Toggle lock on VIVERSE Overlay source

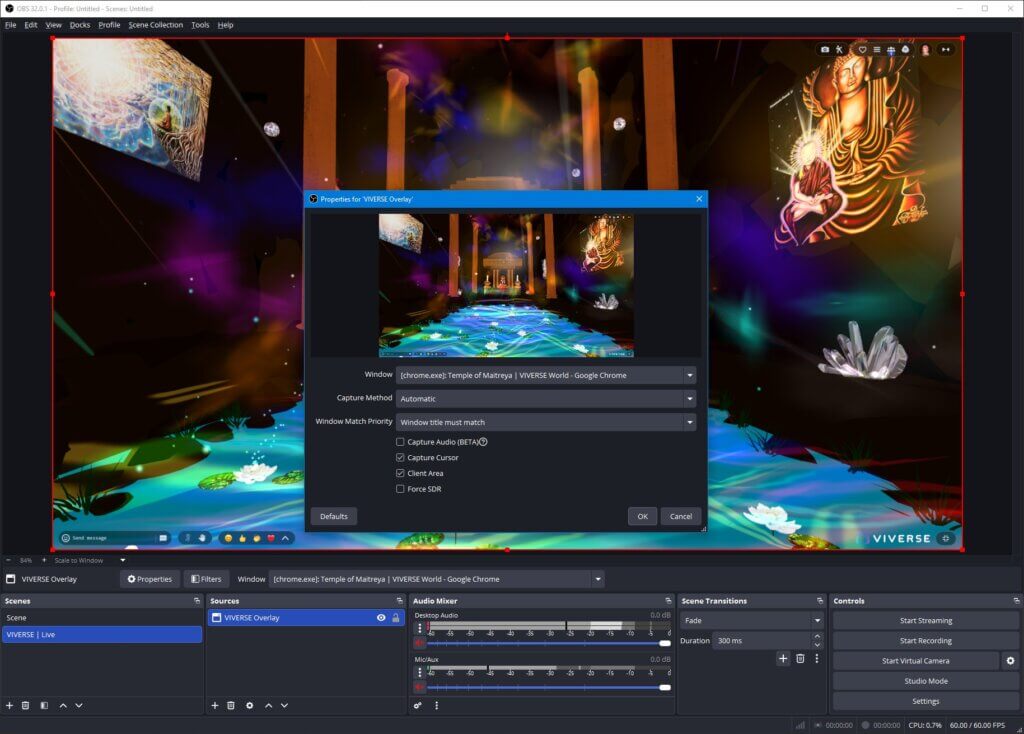point(395,618)
